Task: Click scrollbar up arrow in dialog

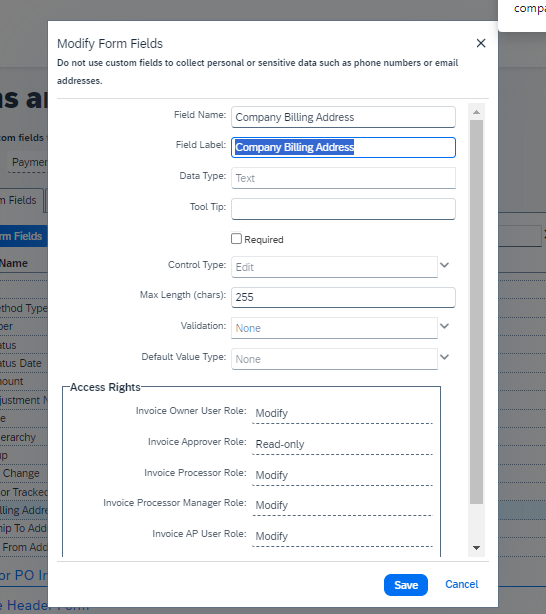Action: pyautogui.click(x=476, y=112)
